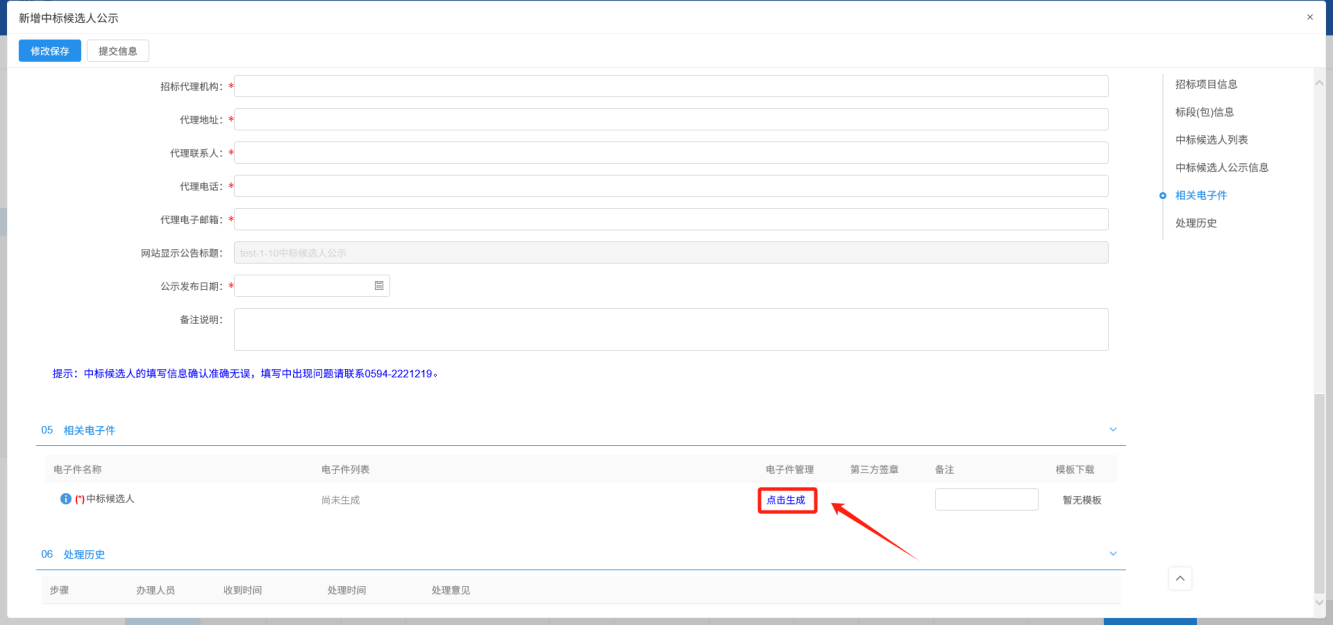1333x626 pixels.
Task: Click the dialog's vertical scrollbar
Action: pos(1320,490)
